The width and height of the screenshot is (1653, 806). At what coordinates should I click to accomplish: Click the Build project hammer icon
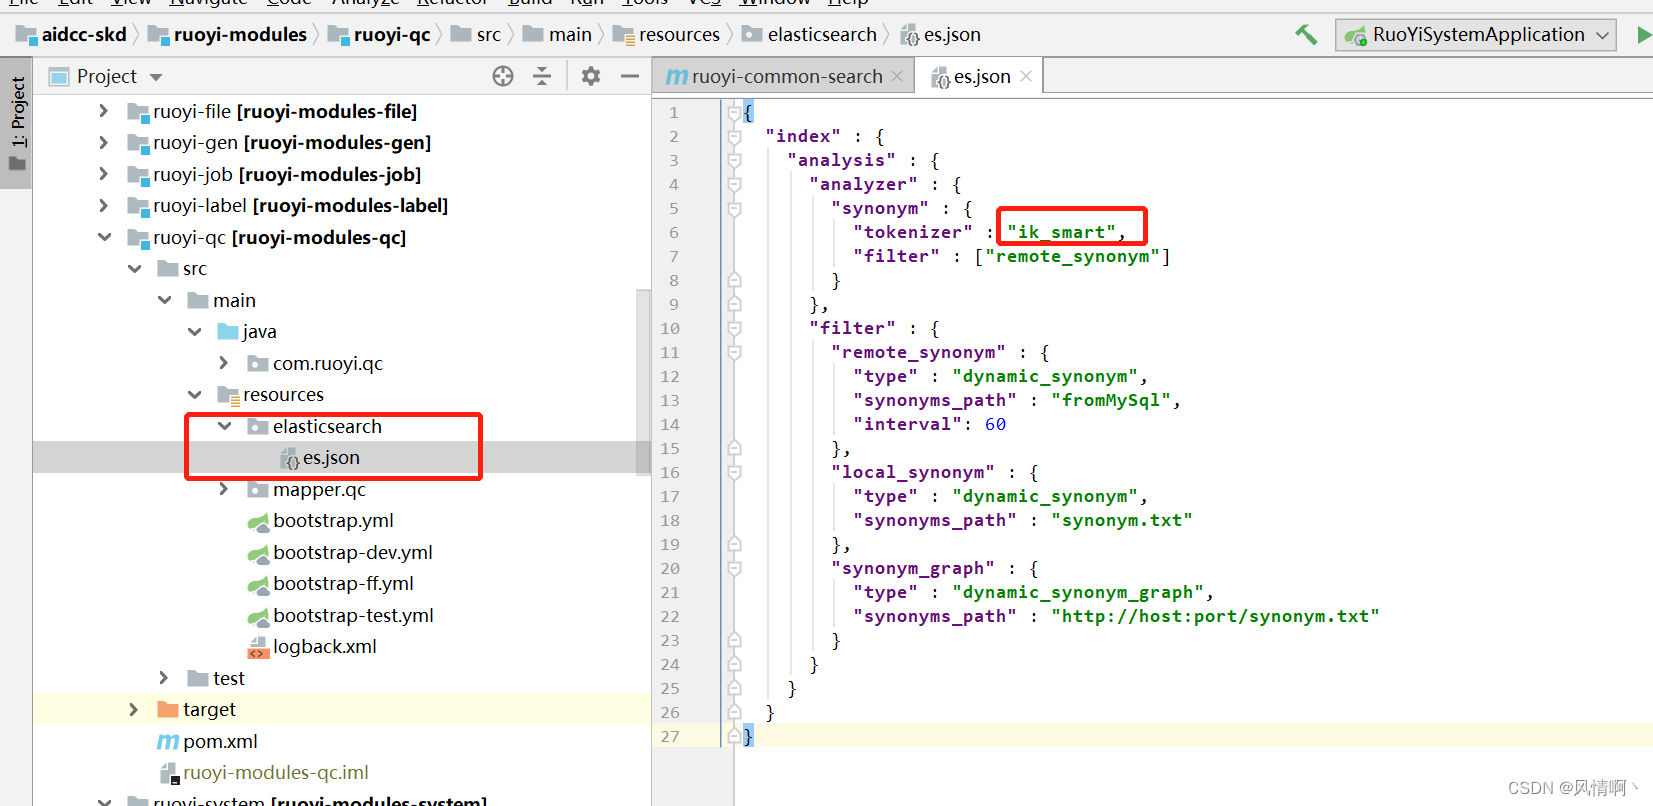(1306, 34)
